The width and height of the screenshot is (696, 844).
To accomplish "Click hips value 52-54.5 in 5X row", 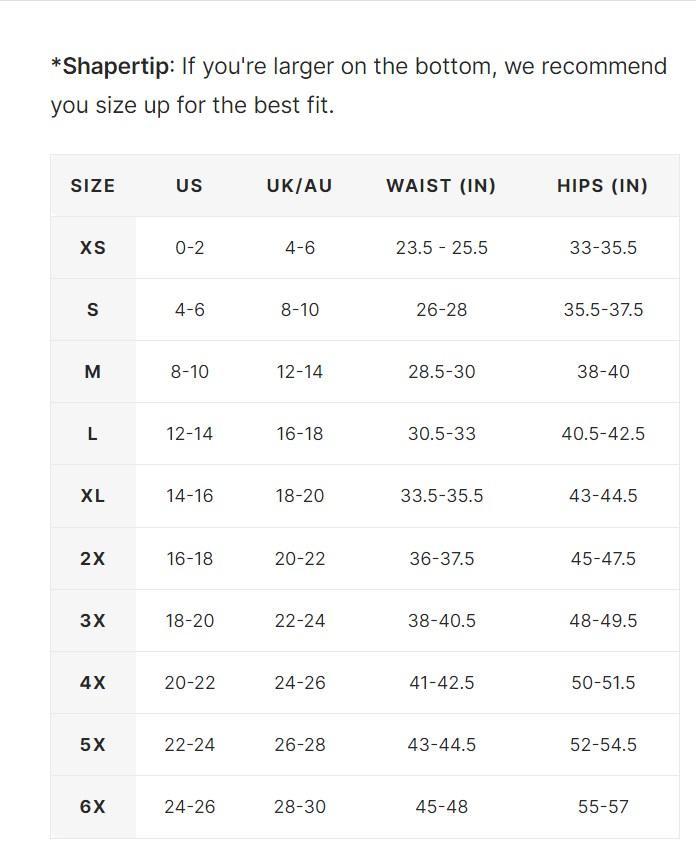I will (x=603, y=745).
